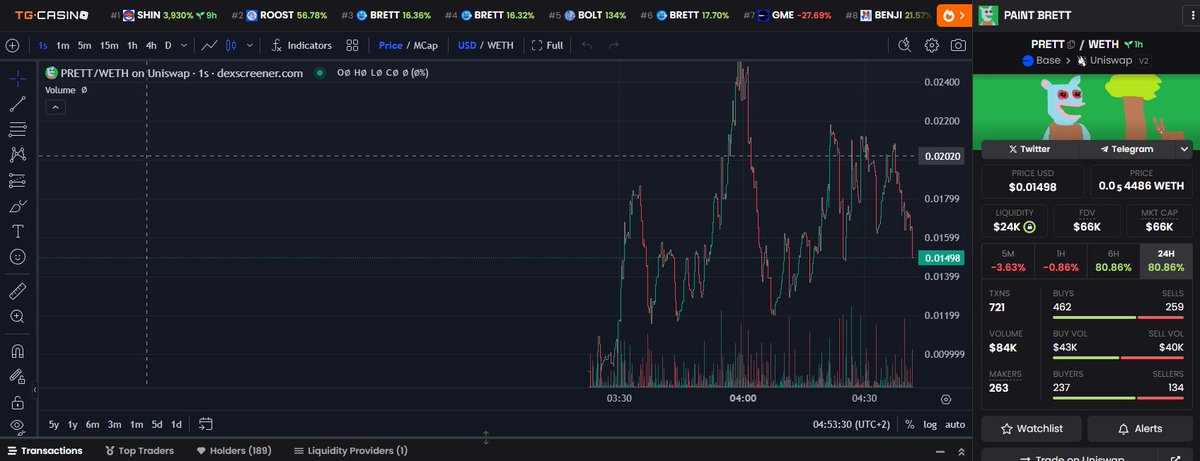
Task: Switch chart to 5m timeframe
Action: 84,45
